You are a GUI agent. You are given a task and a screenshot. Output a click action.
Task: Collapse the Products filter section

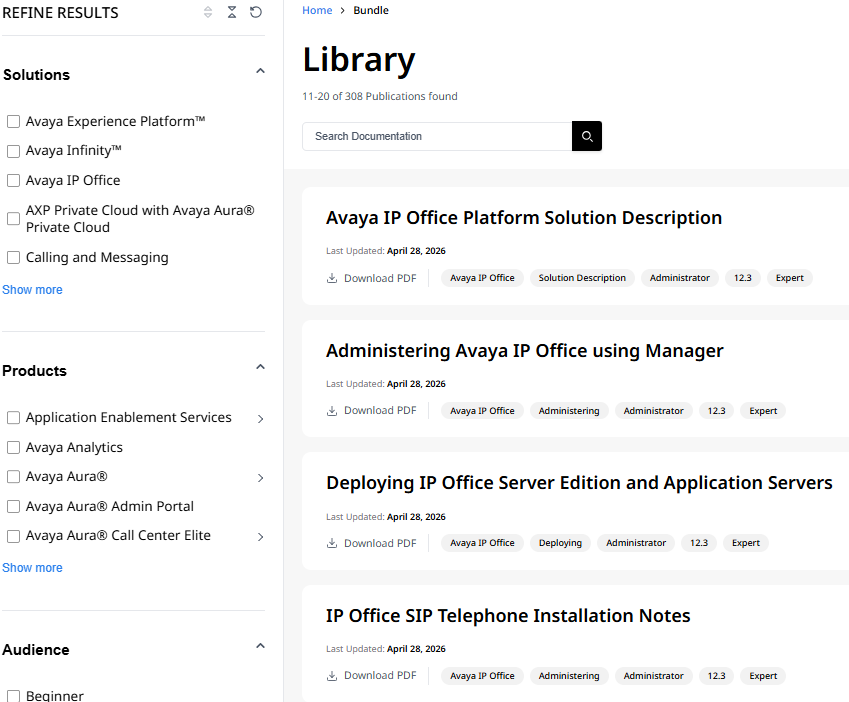260,367
